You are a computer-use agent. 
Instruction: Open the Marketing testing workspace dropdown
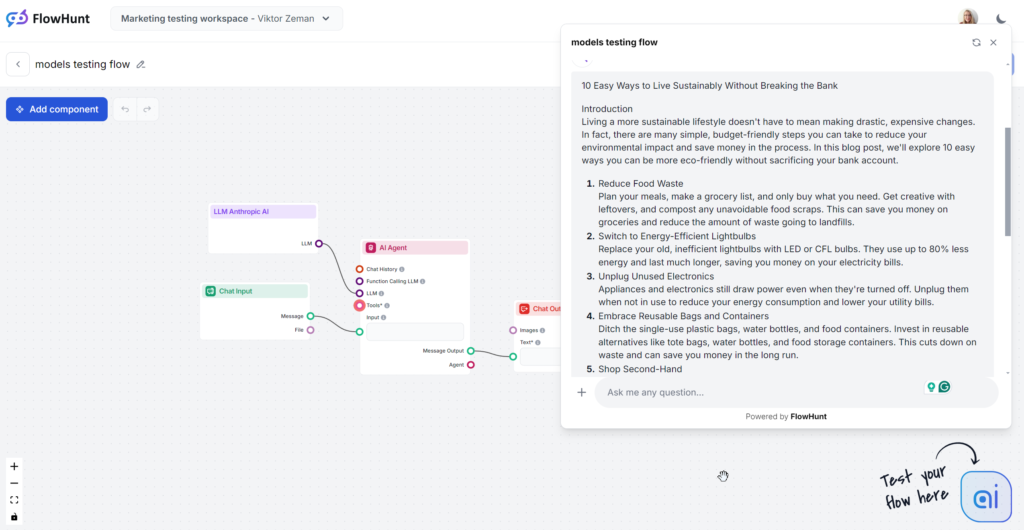226,19
